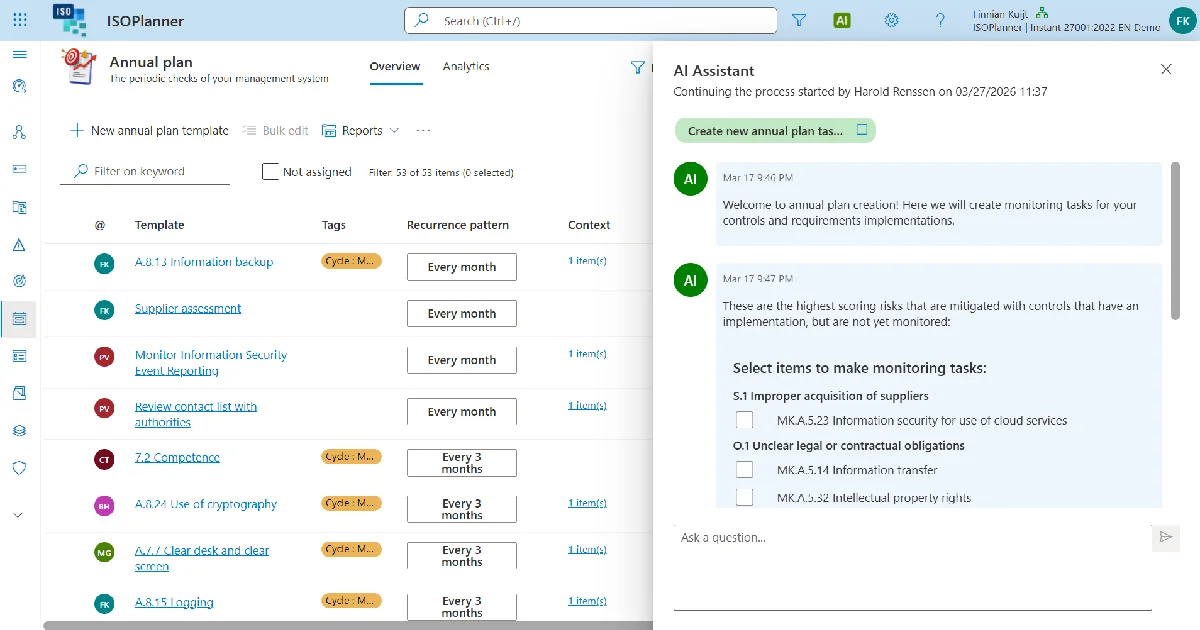
Task: Open recurrence for Monitor Information Security Event Reporting
Action: [x=462, y=360]
